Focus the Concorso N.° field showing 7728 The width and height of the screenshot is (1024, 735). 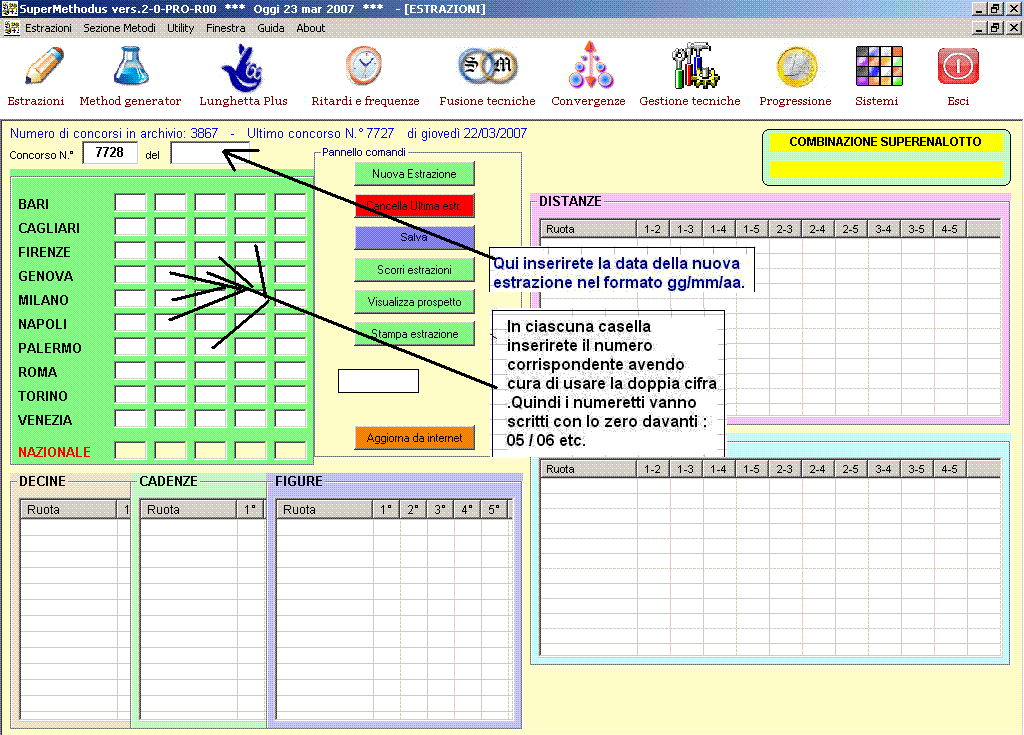point(110,153)
